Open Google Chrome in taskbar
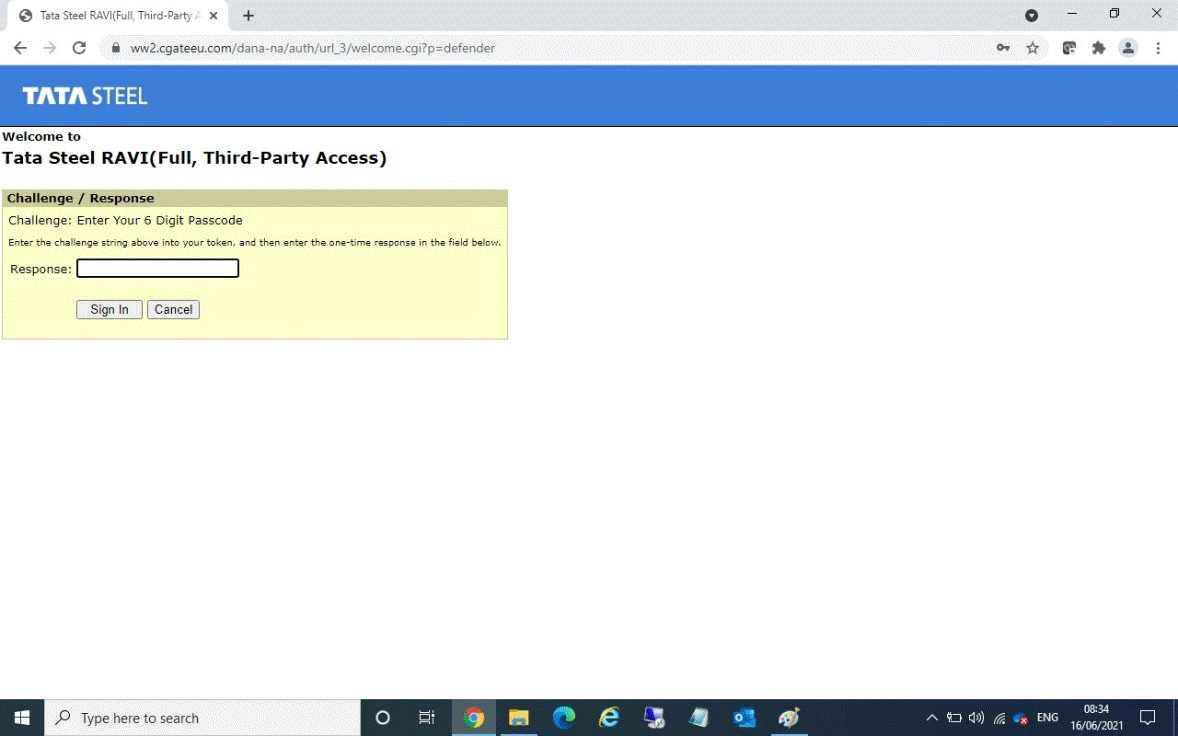This screenshot has width=1178, height=736. [x=473, y=718]
